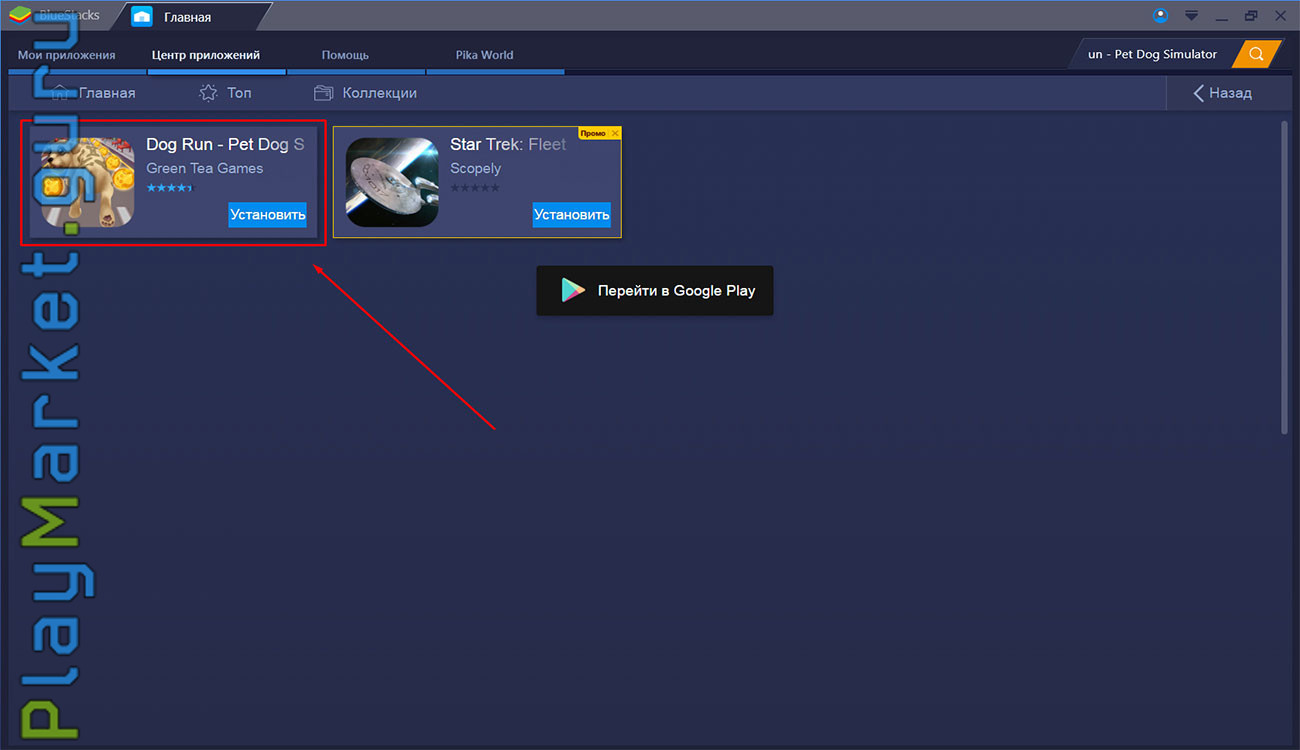Click the vertical scrollbar on the right
This screenshot has width=1300, height=750.
coord(1284,278)
